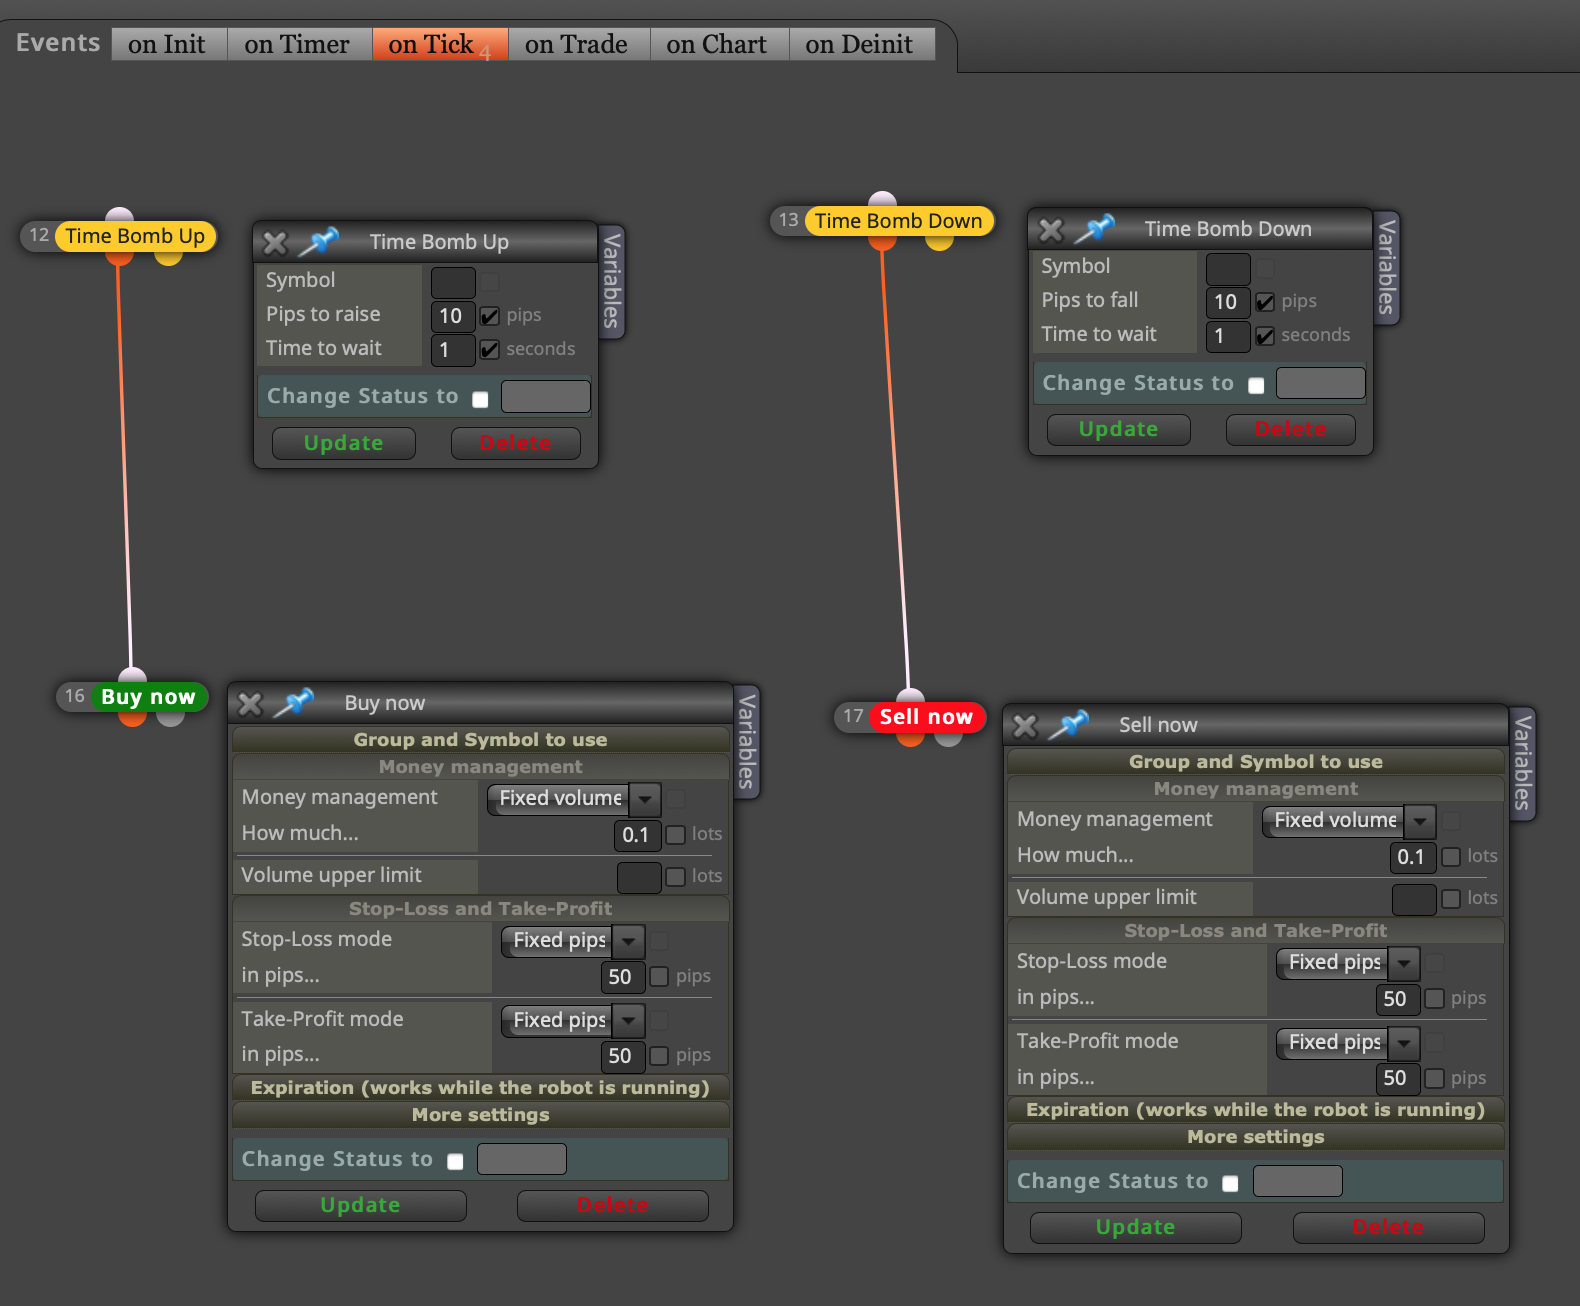The height and width of the screenshot is (1306, 1580).
Task: Click Update in Time Bomb Down panel
Action: (x=1119, y=429)
